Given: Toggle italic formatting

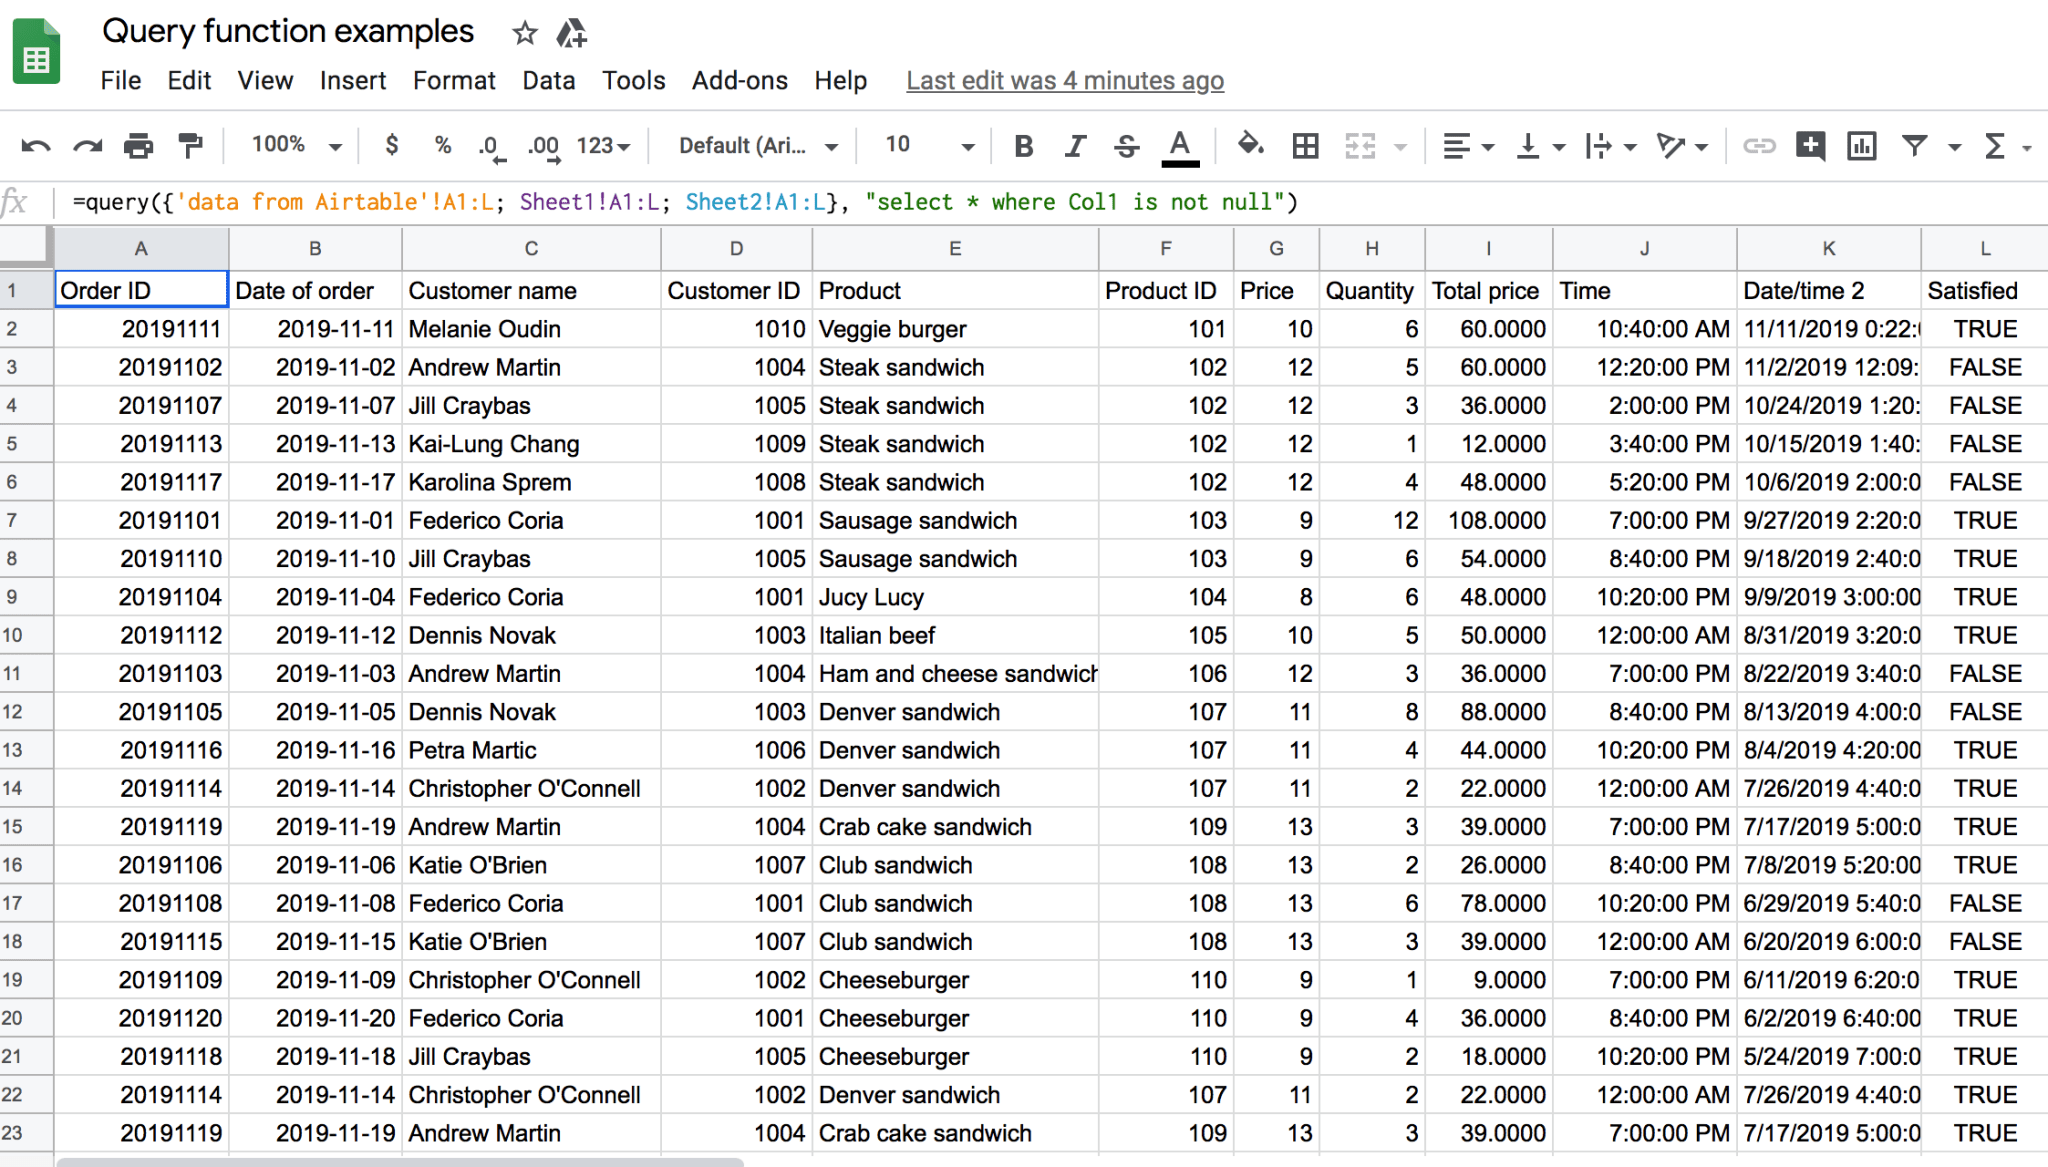Looking at the screenshot, I should (x=1075, y=146).
